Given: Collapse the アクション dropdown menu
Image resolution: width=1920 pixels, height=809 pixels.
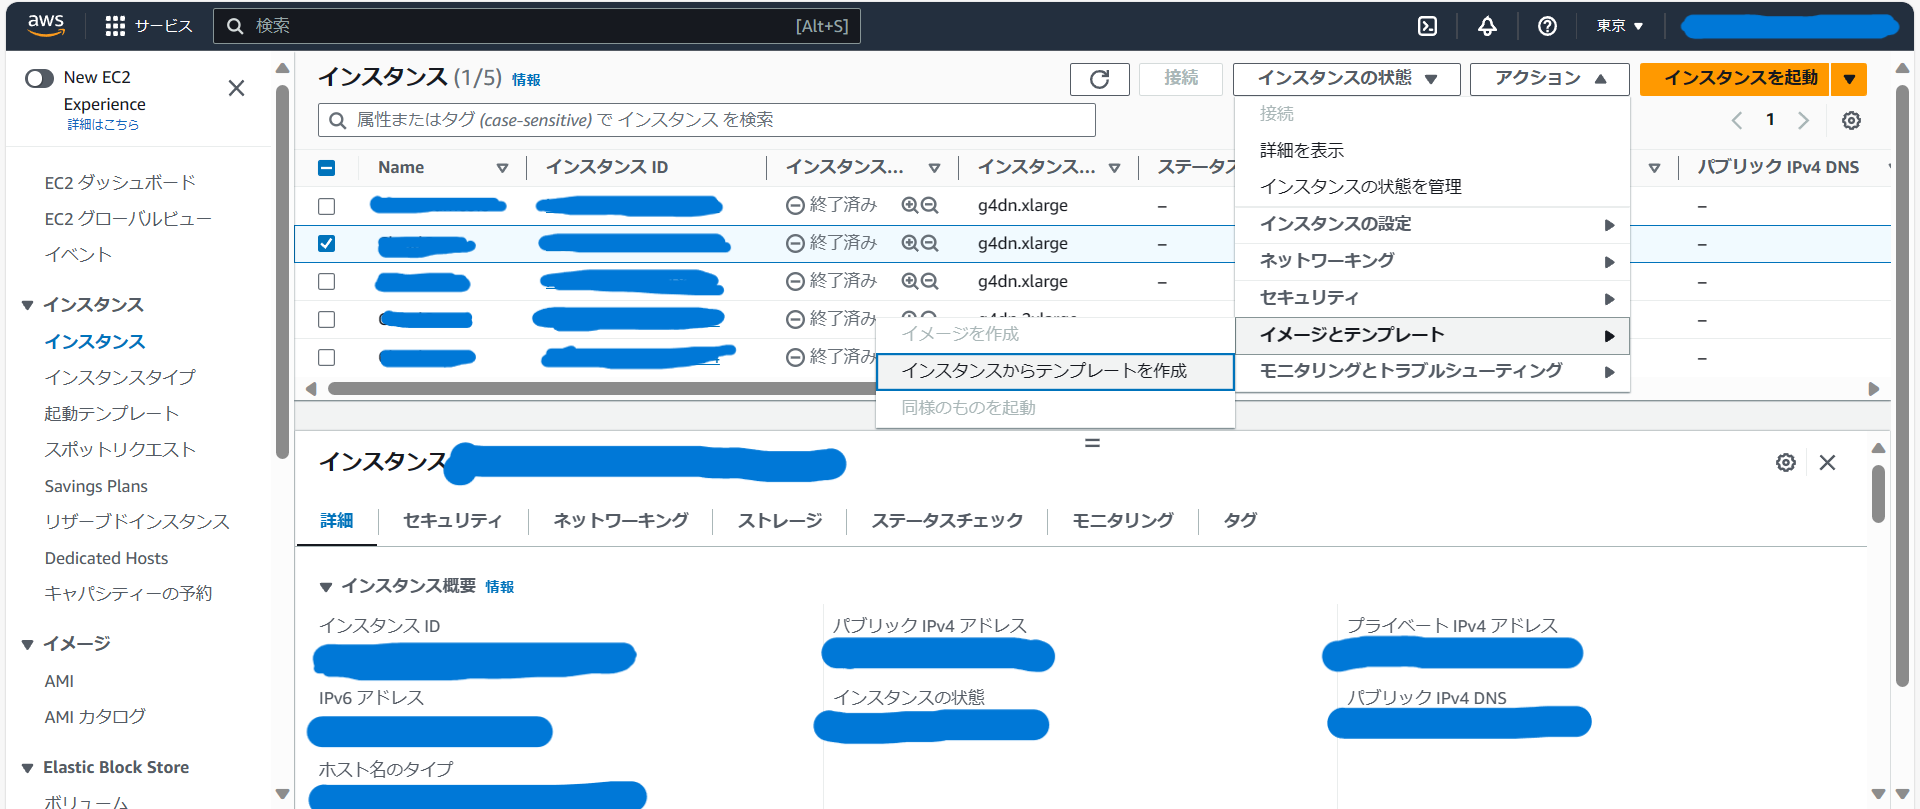Looking at the screenshot, I should [1549, 79].
